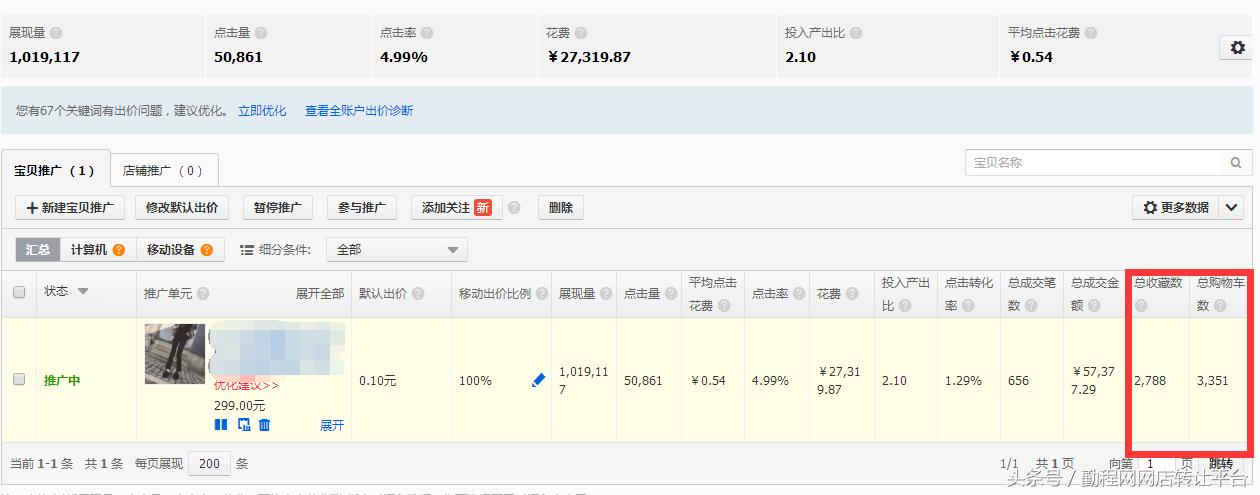This screenshot has height=495, width=1260.
Task: Click the 优化建议>> link
Action: pyautogui.click(x=247, y=385)
